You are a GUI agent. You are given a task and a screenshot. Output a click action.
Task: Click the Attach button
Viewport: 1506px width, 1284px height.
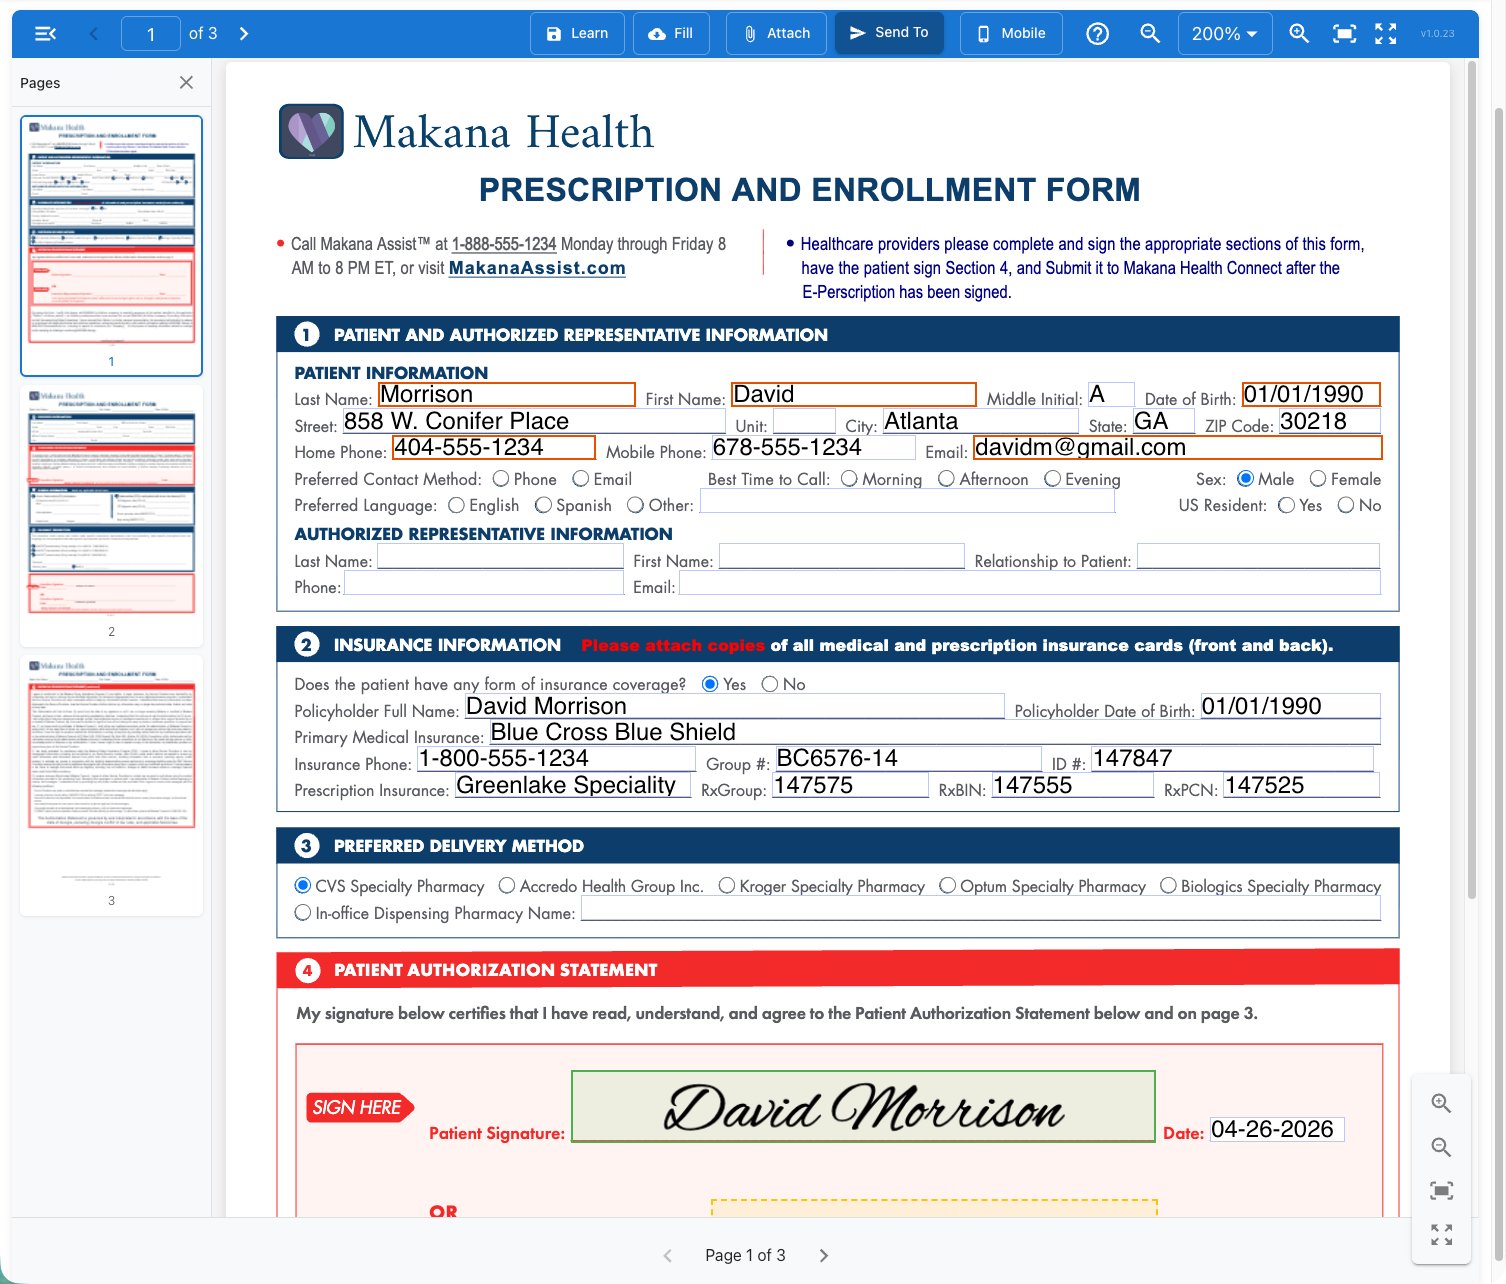coord(777,33)
